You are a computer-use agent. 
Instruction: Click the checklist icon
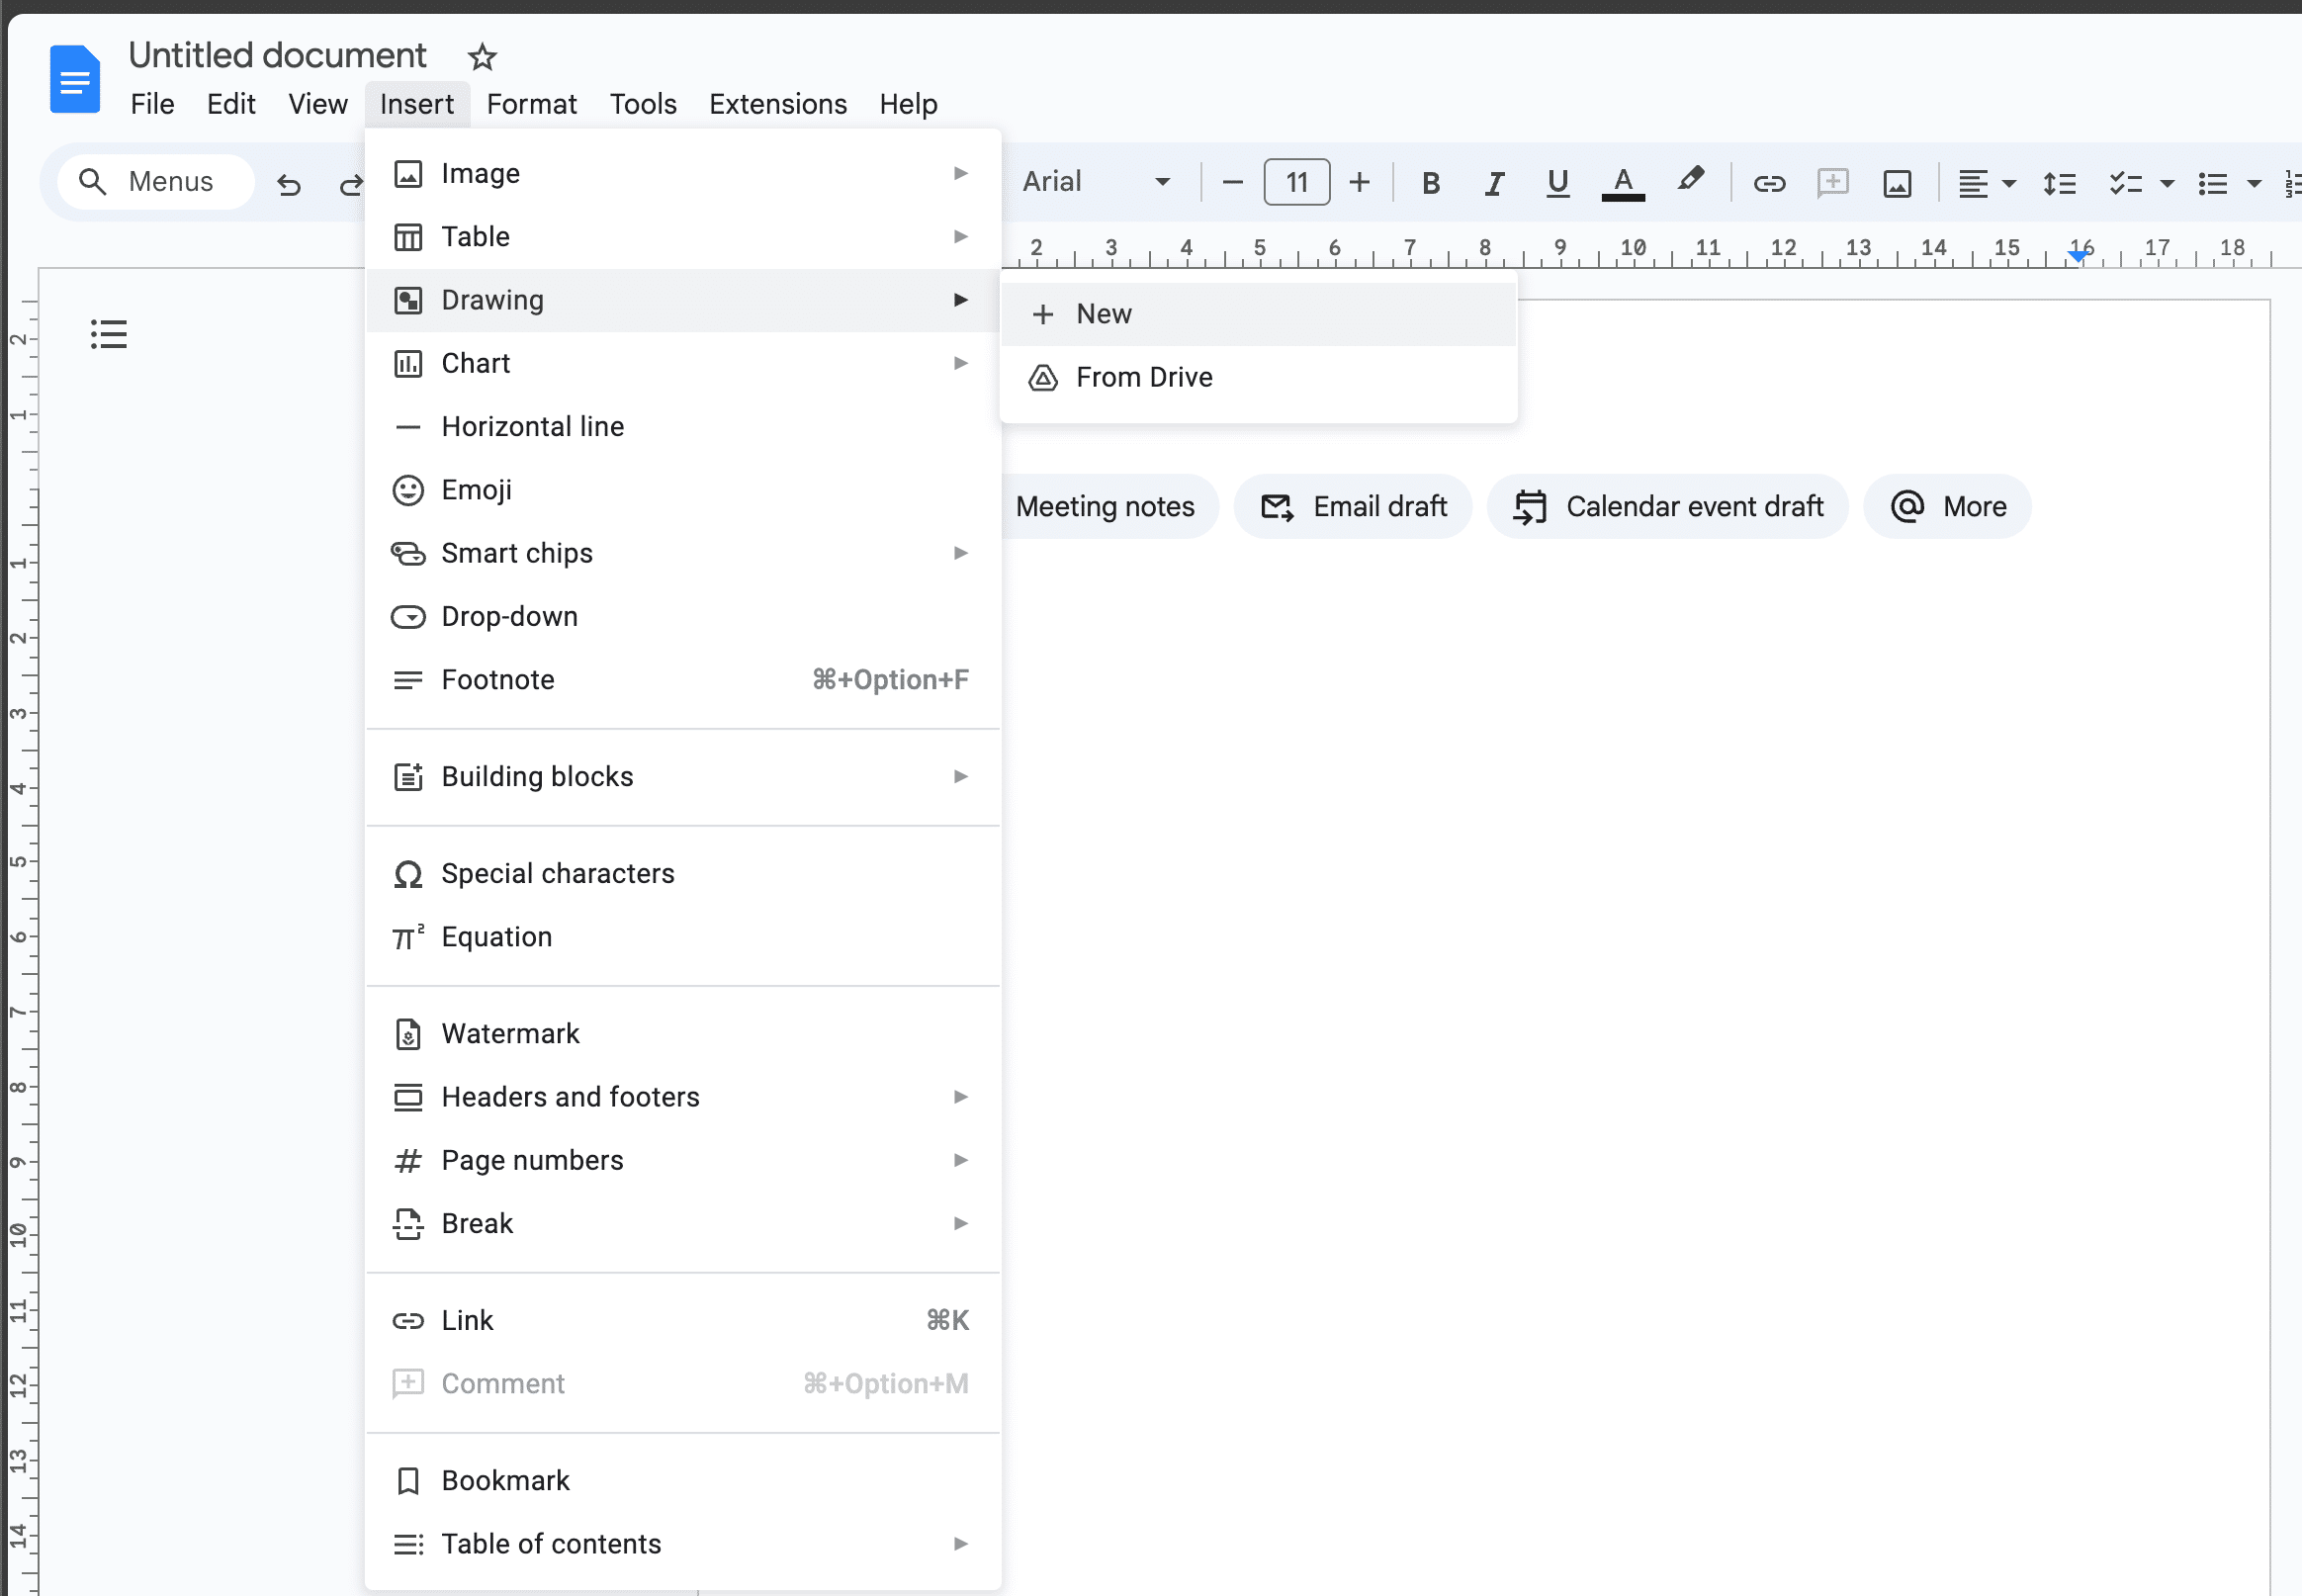(x=2125, y=183)
